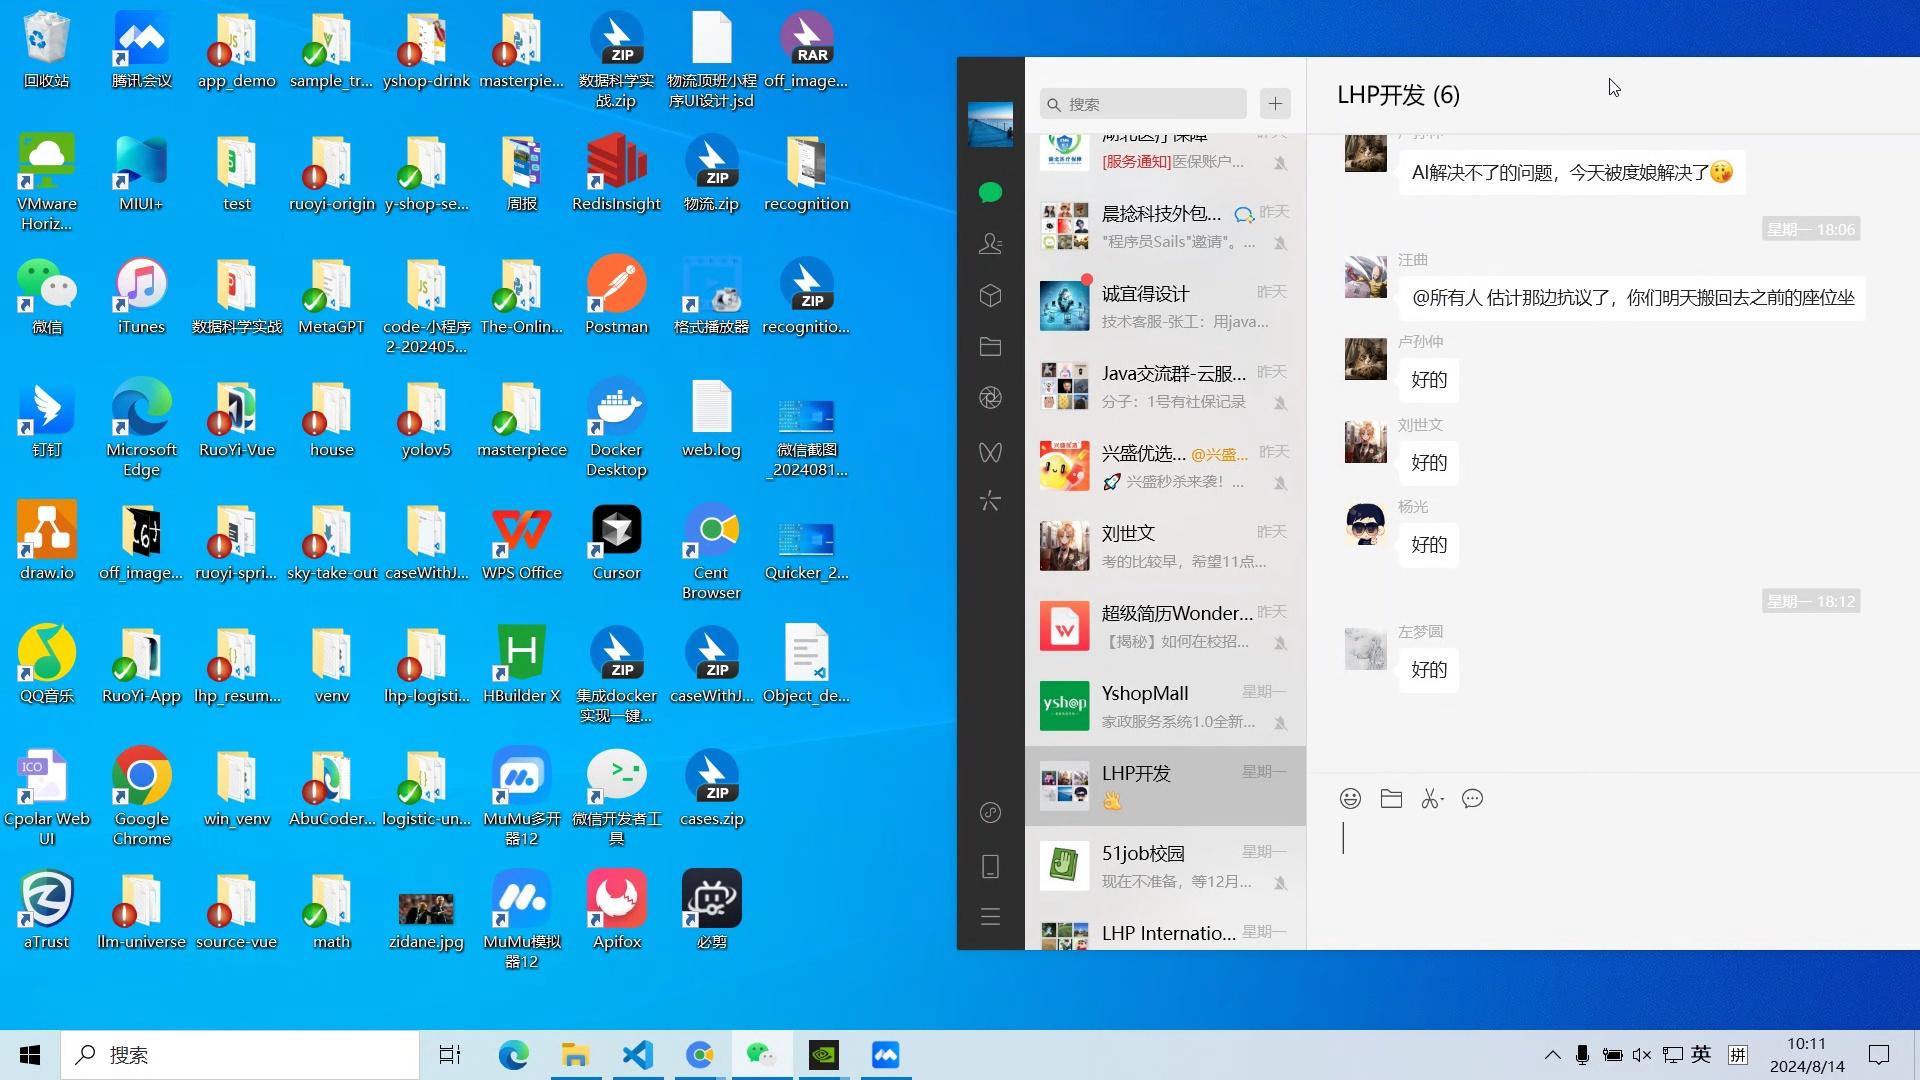1920x1080 pixels.
Task: Open the emoji picker in chat toolbar
Action: tap(1350, 798)
